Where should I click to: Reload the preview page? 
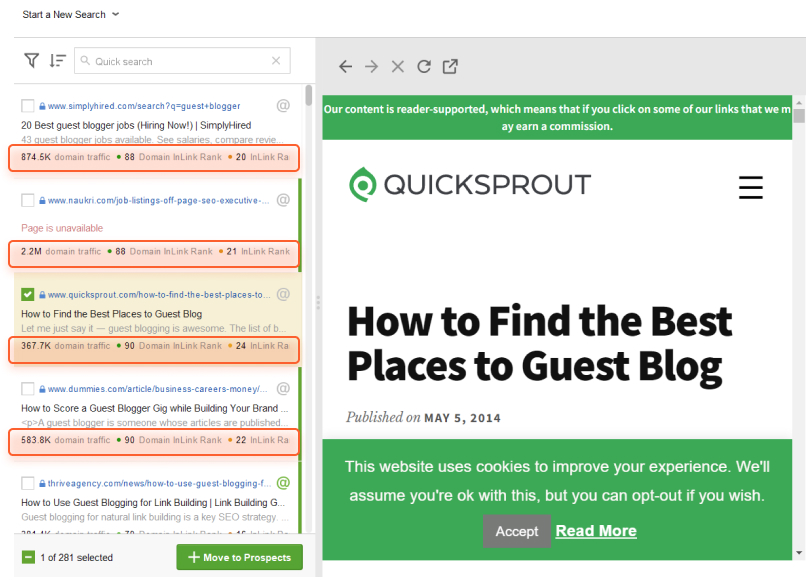[x=424, y=66]
